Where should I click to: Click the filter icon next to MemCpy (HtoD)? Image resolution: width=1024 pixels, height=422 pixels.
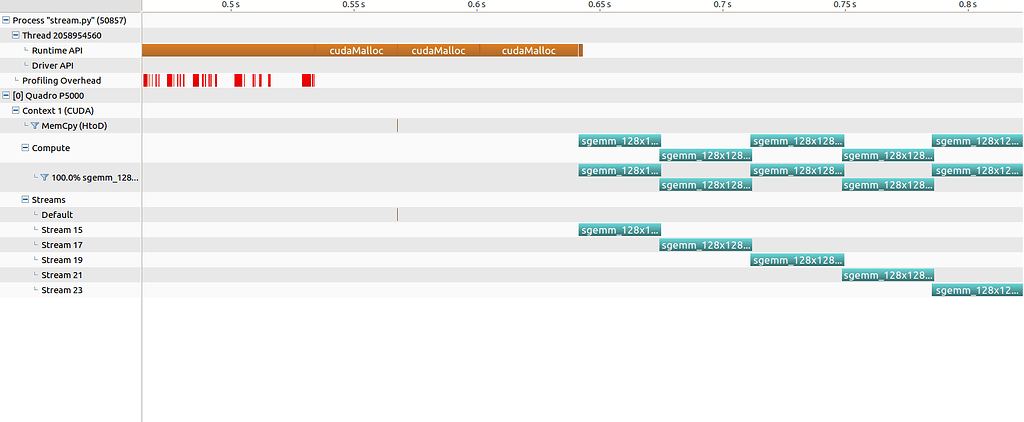point(35,126)
